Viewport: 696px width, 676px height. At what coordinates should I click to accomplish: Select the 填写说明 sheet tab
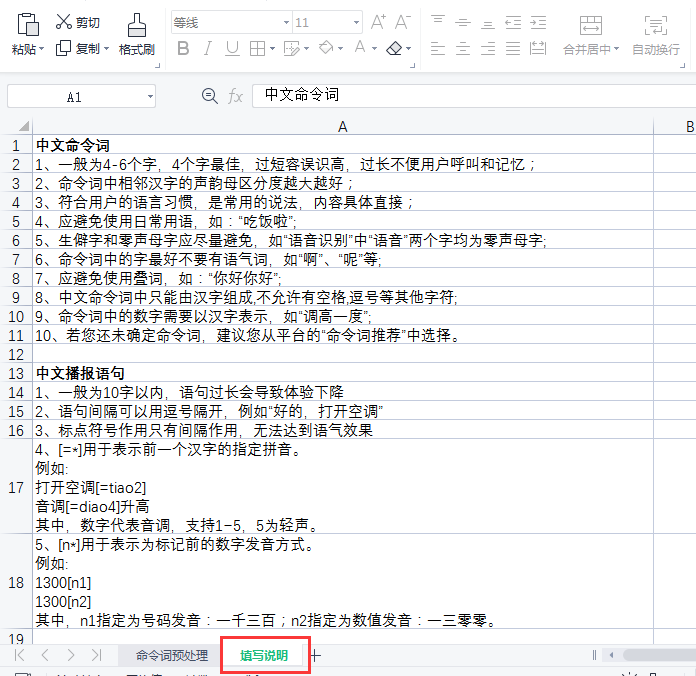tap(264, 655)
